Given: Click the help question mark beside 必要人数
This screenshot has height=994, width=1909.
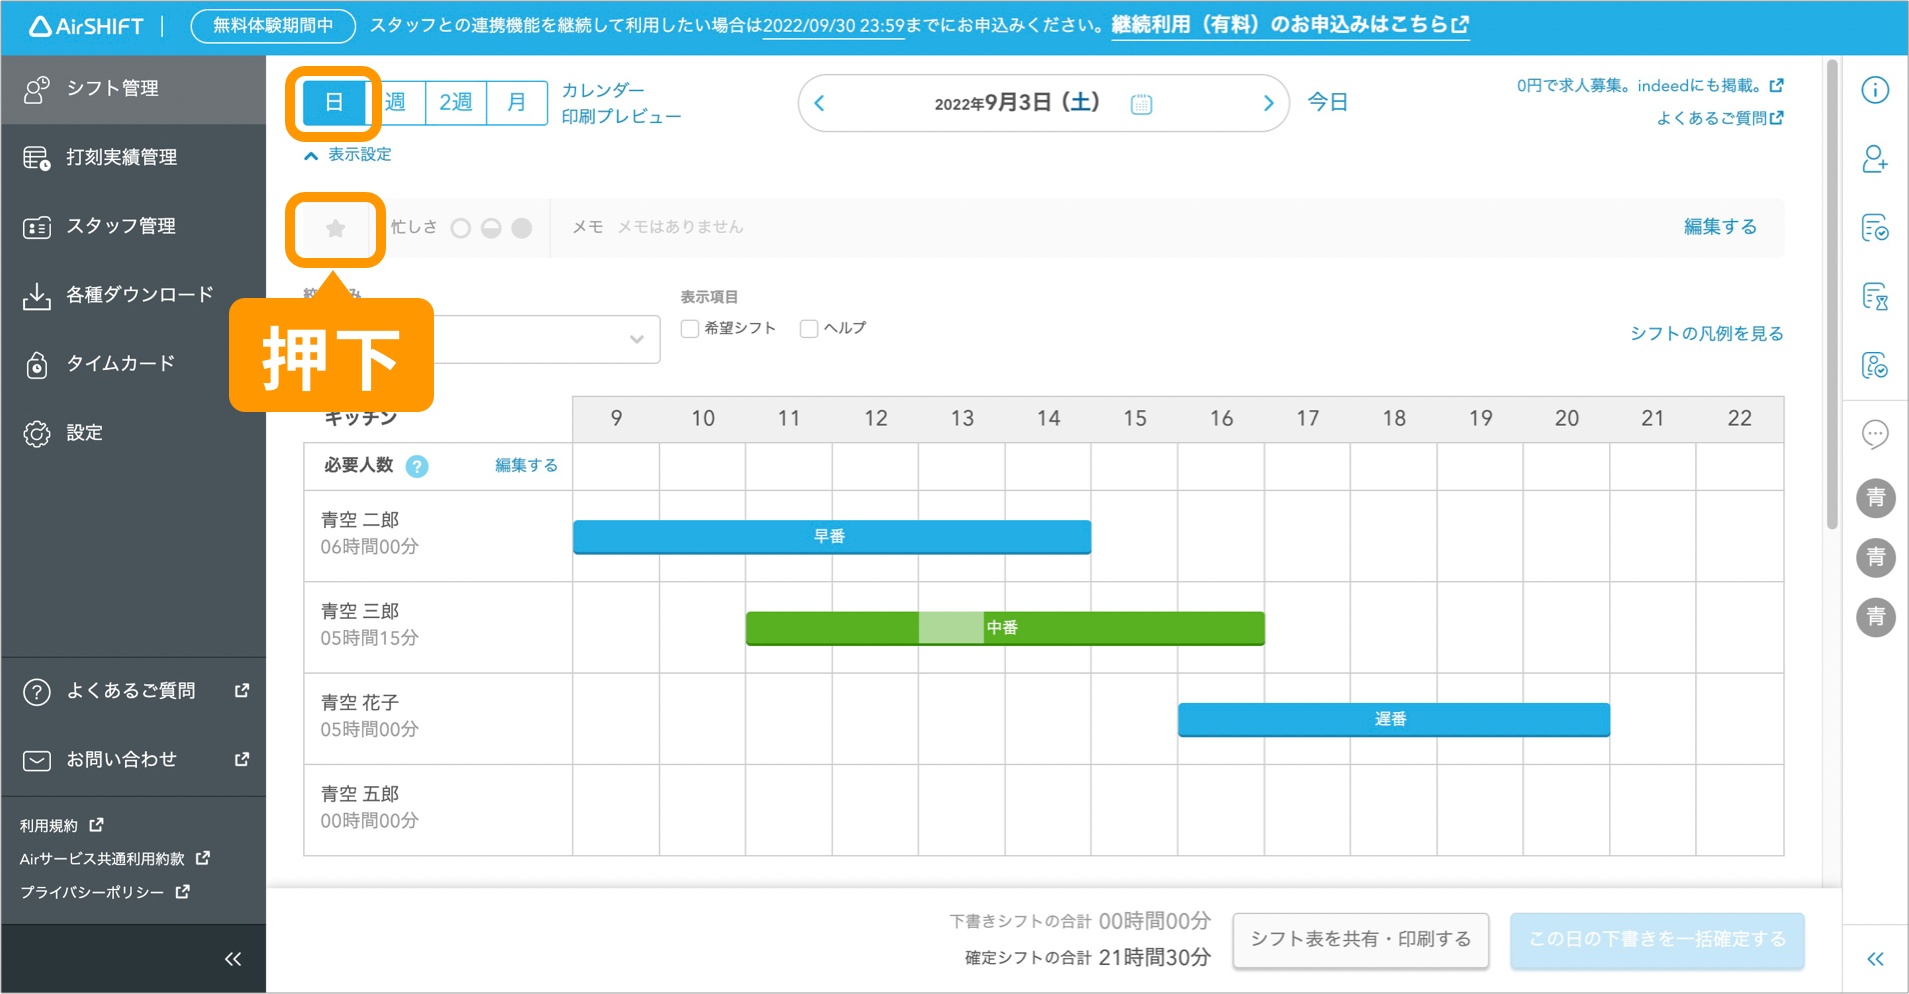Looking at the screenshot, I should click(419, 465).
